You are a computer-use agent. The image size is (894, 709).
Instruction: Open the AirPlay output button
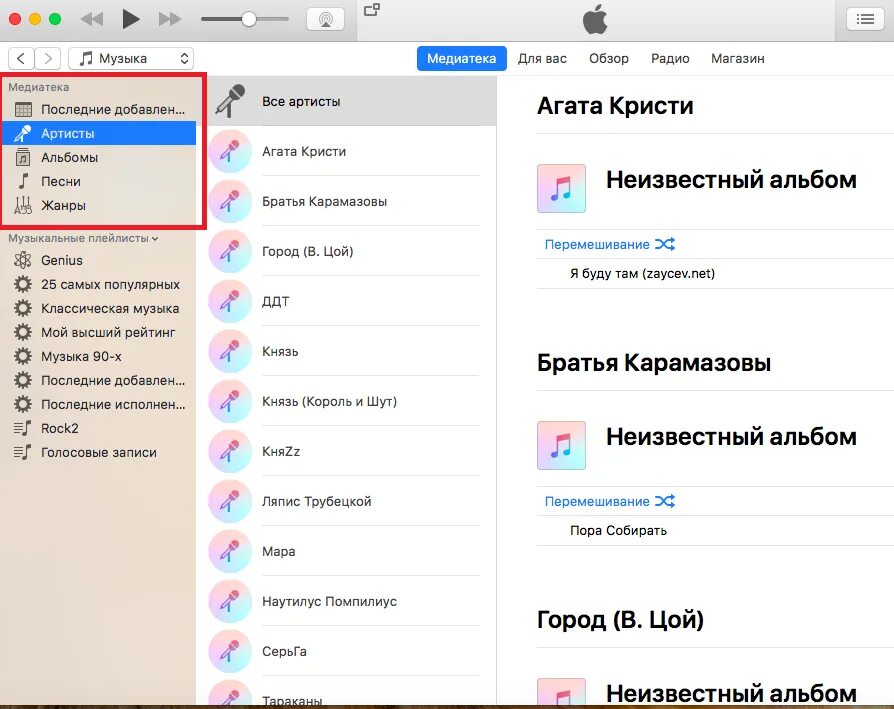[326, 19]
